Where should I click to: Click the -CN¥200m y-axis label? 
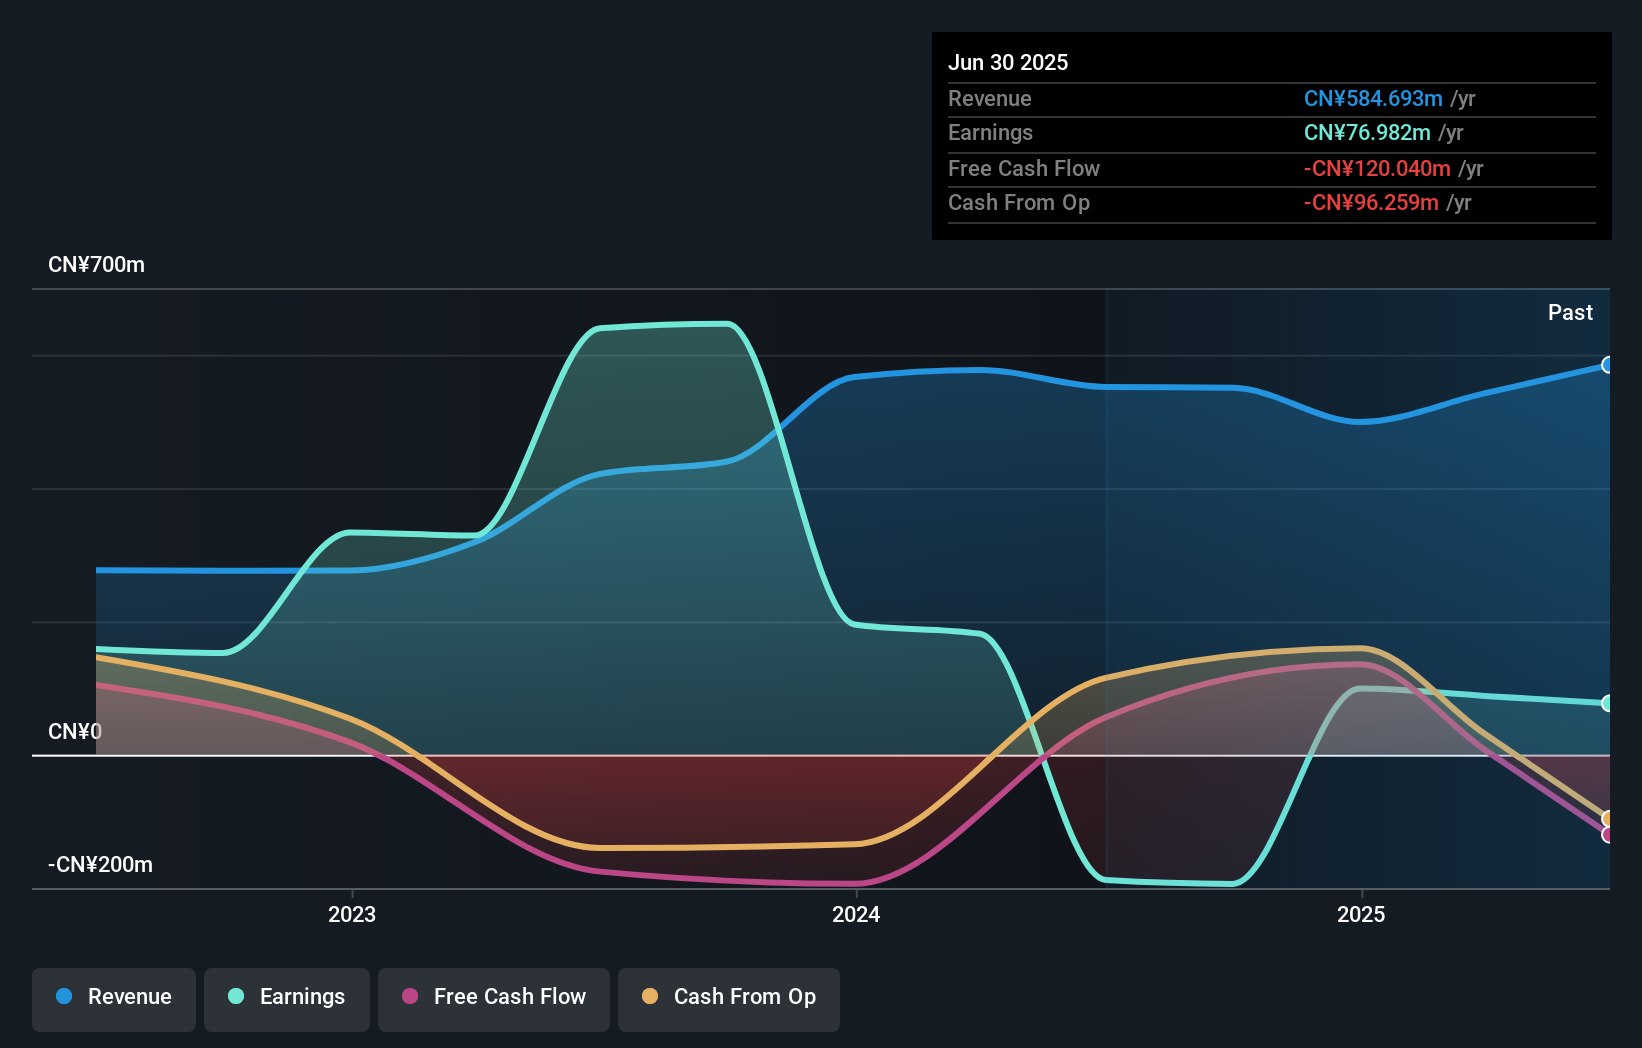click(x=100, y=865)
